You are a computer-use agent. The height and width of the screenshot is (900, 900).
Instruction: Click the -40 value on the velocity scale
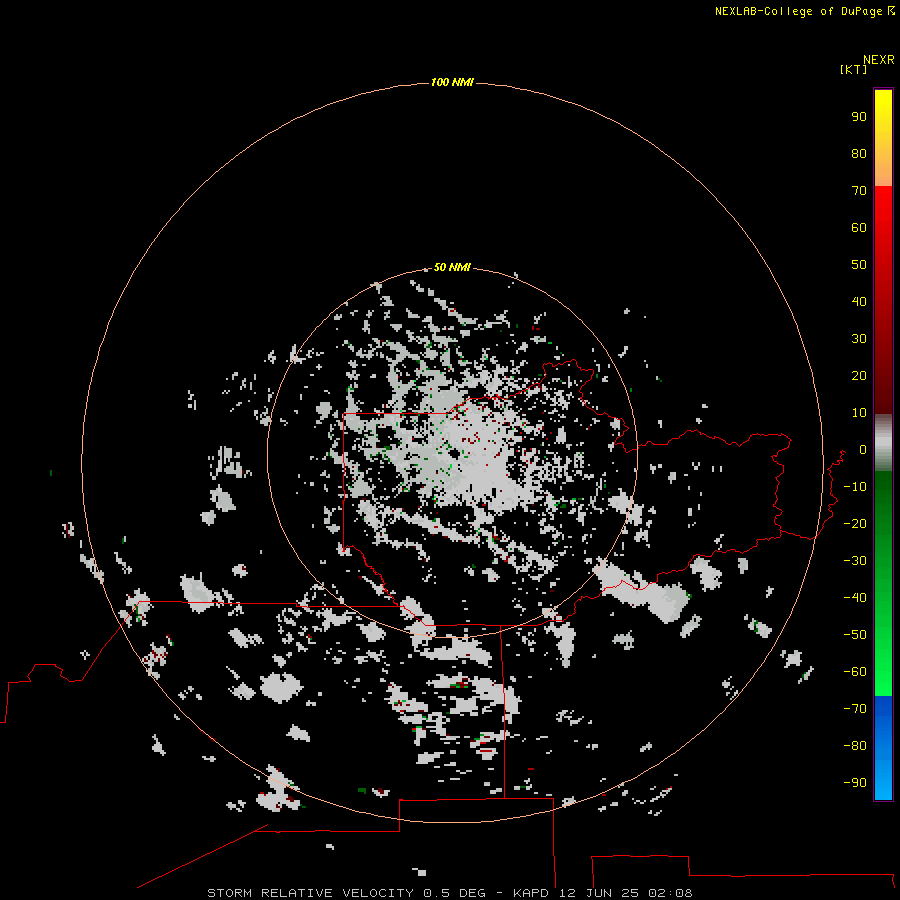[855, 598]
